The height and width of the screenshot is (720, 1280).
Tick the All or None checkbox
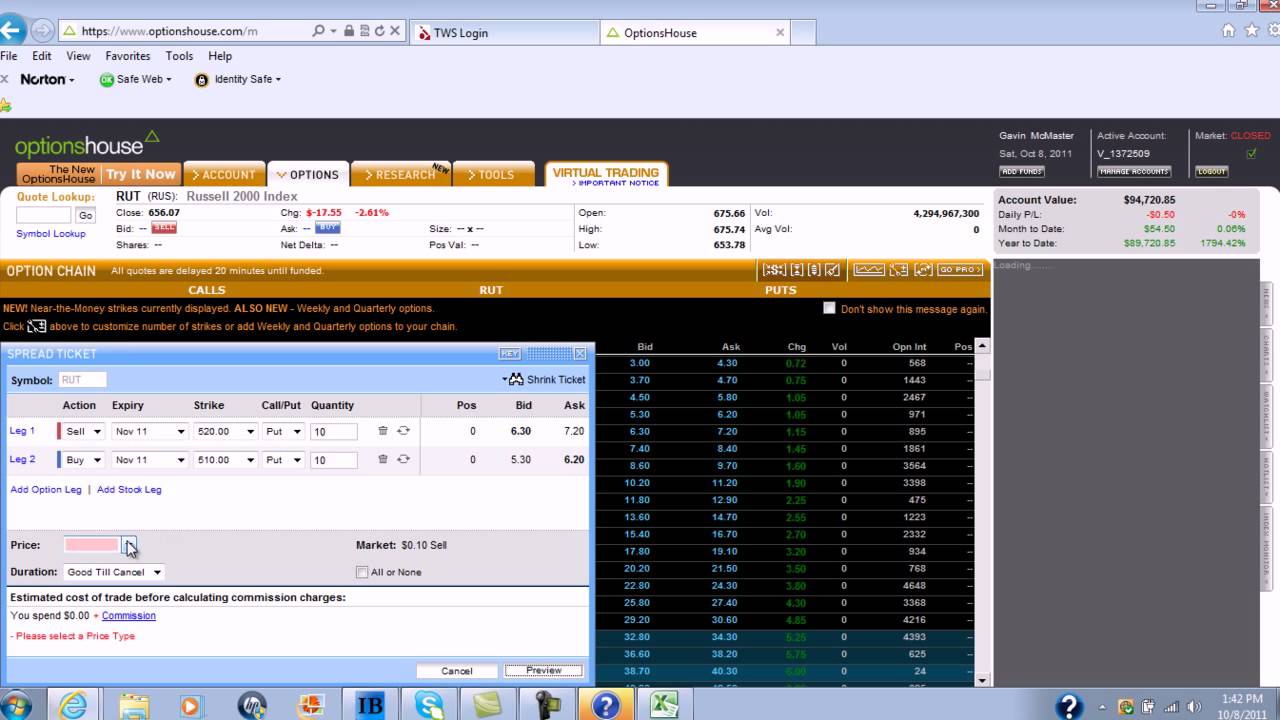tap(362, 572)
